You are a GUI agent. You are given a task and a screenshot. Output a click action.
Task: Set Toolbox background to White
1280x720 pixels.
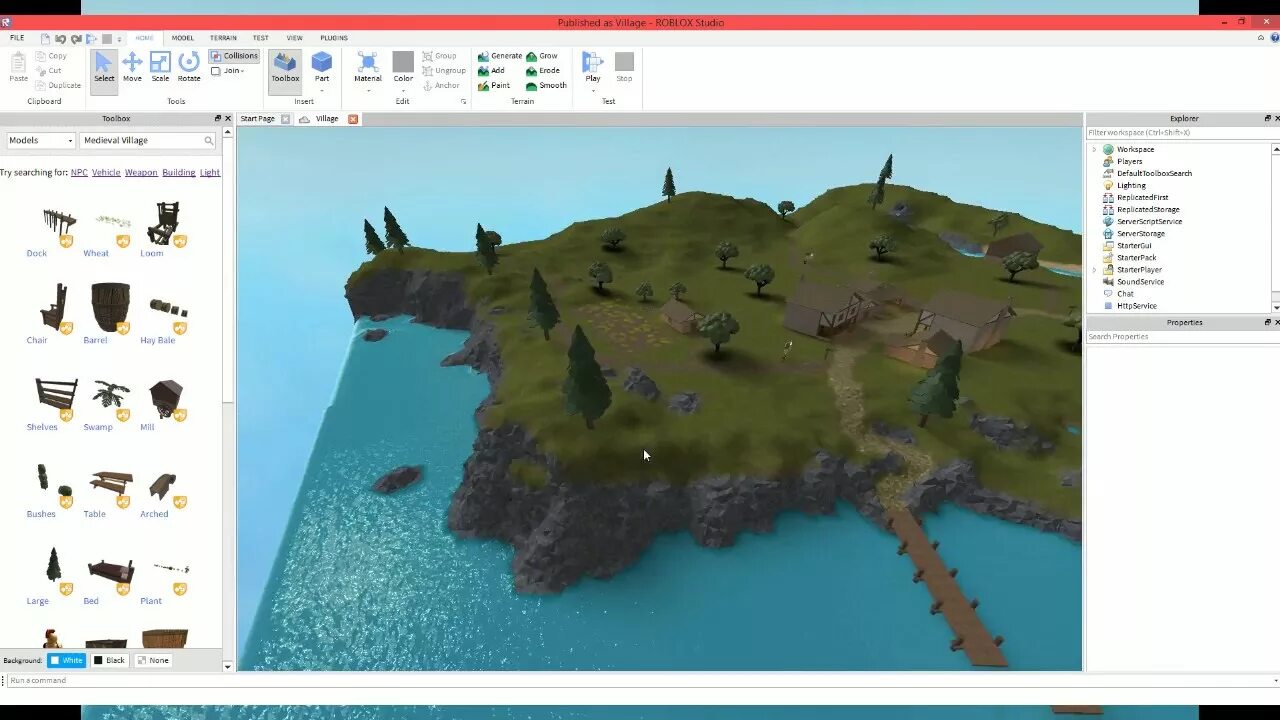click(x=67, y=660)
